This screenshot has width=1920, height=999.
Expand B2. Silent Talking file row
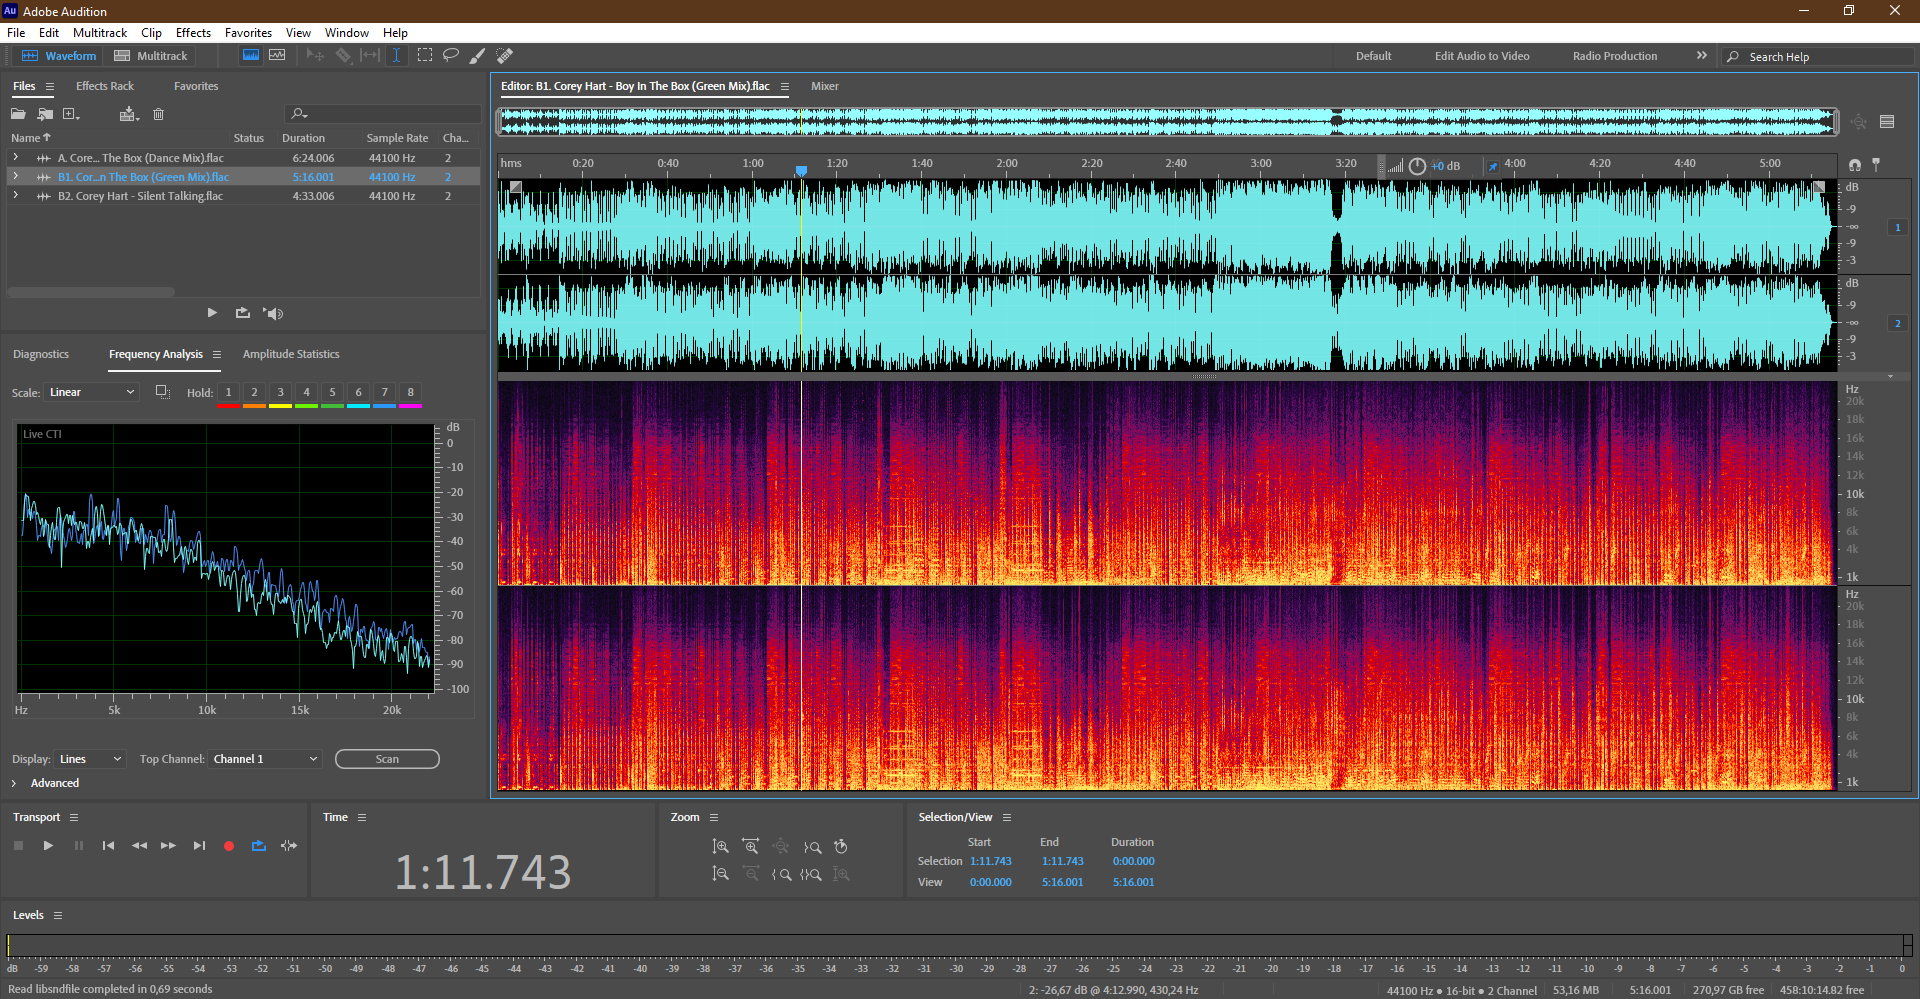(x=15, y=196)
